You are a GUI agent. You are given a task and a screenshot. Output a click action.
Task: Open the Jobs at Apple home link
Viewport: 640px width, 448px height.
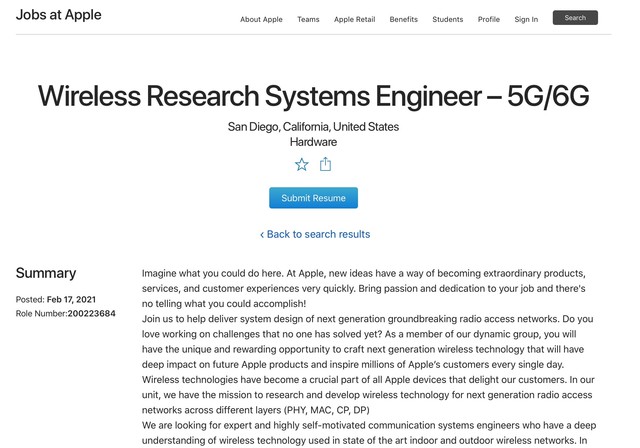point(58,15)
